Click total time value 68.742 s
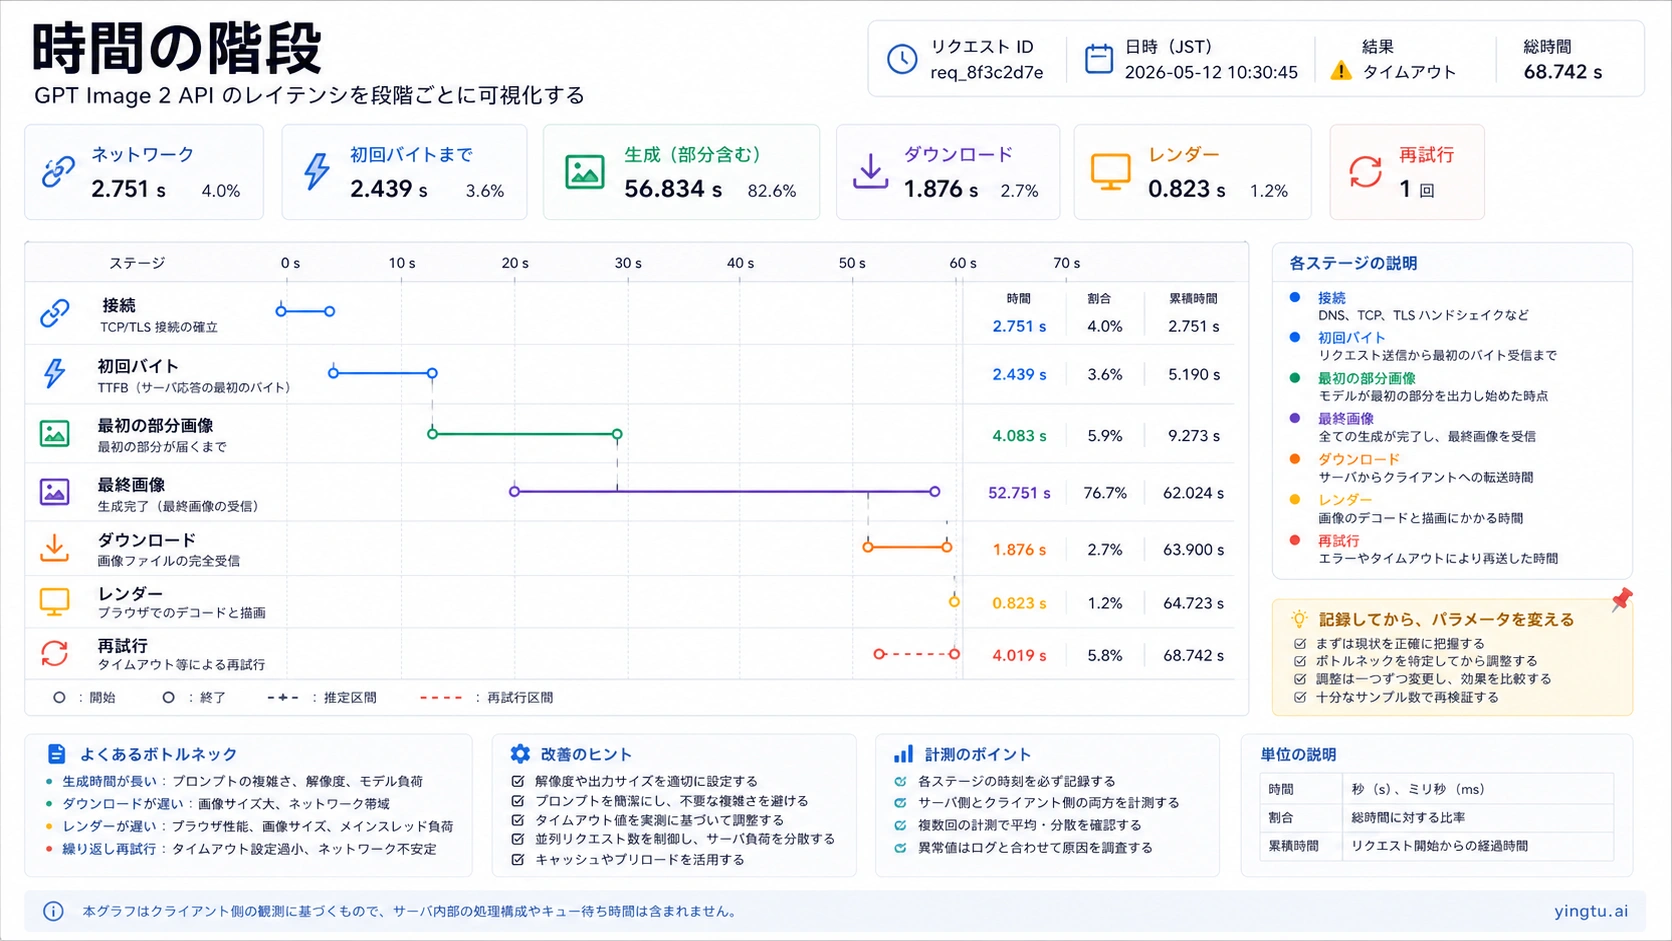The height and width of the screenshot is (941, 1672). (1562, 72)
